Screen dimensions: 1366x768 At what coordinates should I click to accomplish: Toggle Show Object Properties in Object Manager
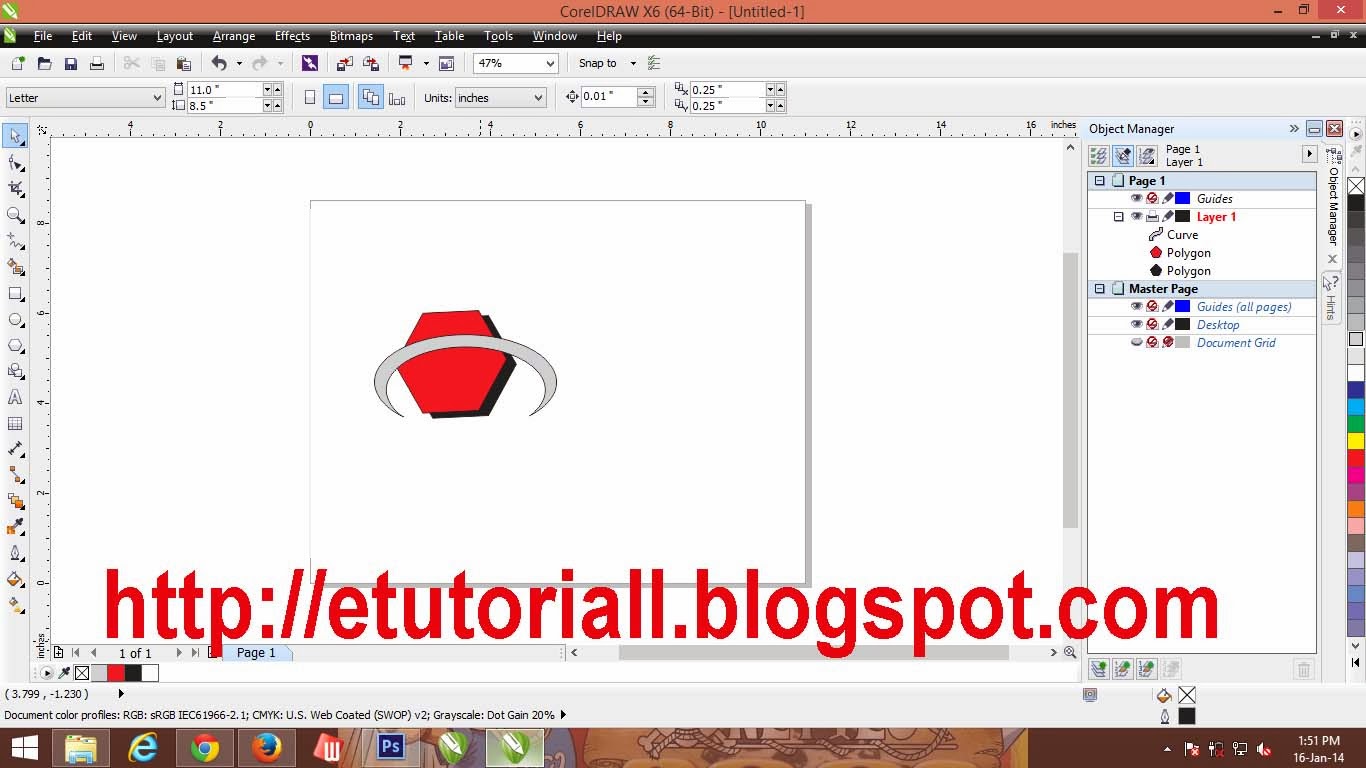tap(1098, 155)
